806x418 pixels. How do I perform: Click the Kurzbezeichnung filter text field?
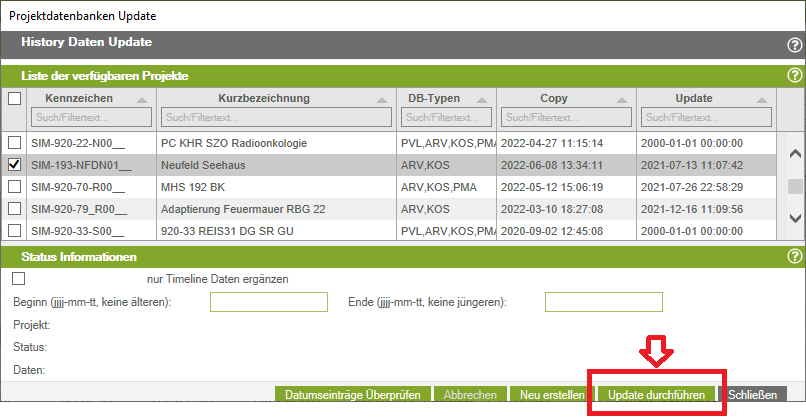[276, 118]
